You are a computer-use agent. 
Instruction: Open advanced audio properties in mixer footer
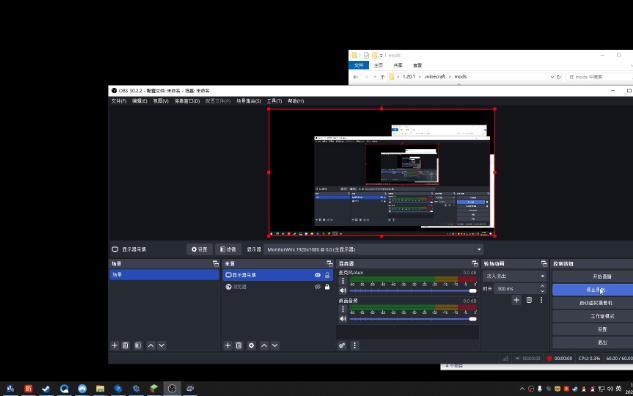click(342, 346)
